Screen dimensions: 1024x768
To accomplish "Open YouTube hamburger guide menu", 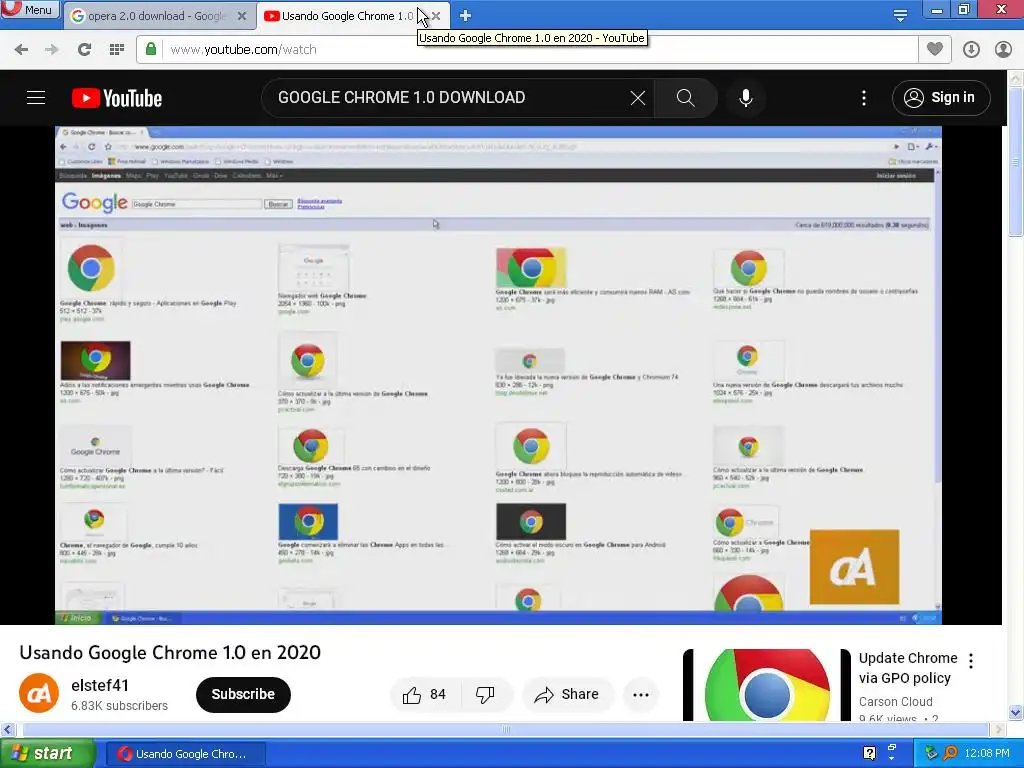I will (x=36, y=98).
